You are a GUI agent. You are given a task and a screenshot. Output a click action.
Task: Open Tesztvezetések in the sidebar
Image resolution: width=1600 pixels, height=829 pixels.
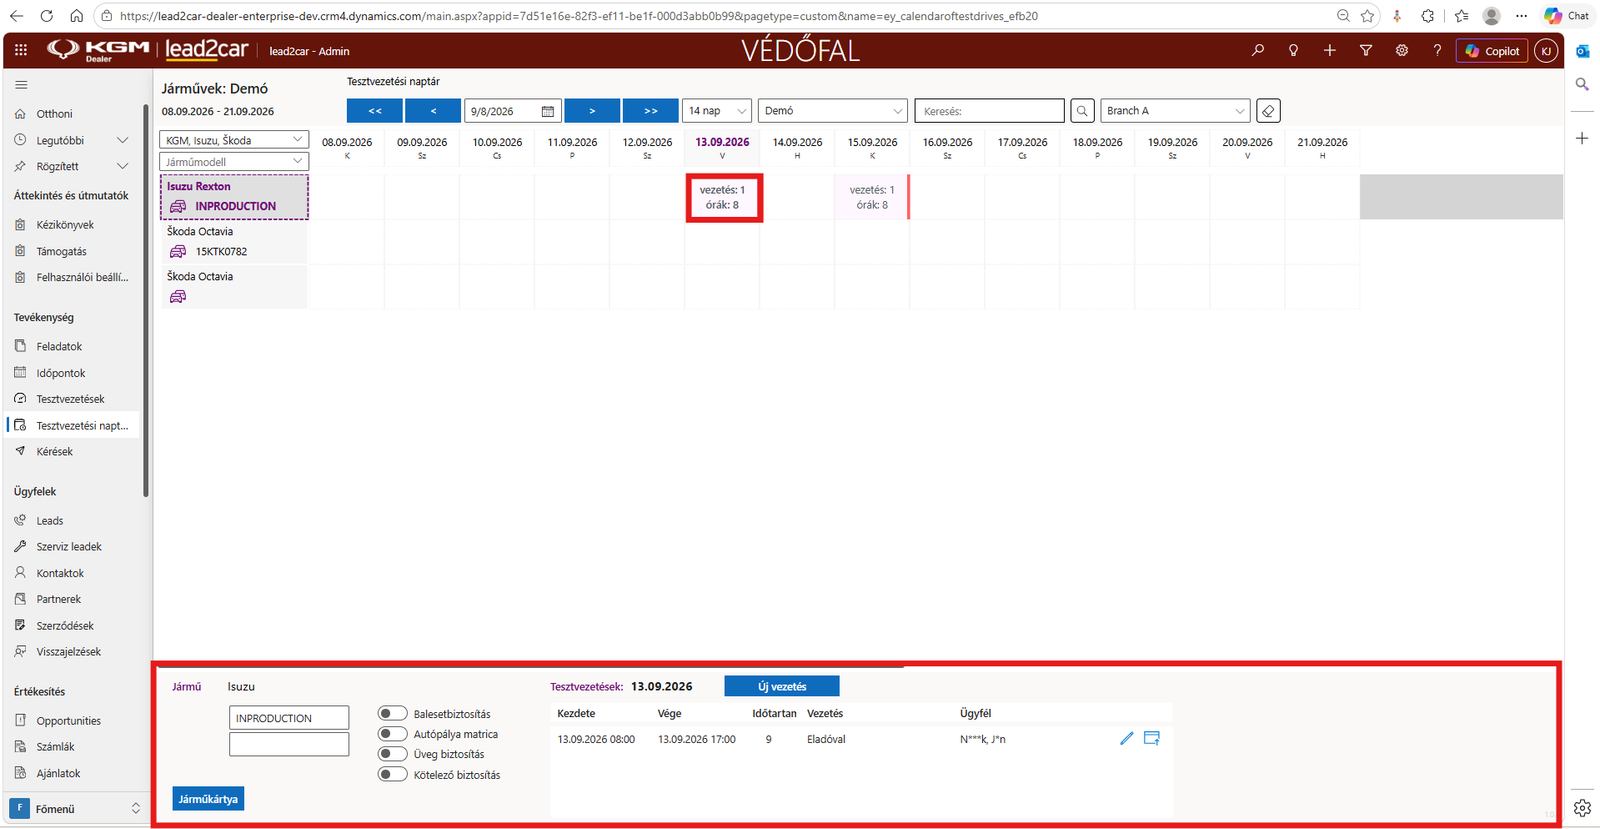(x=70, y=399)
